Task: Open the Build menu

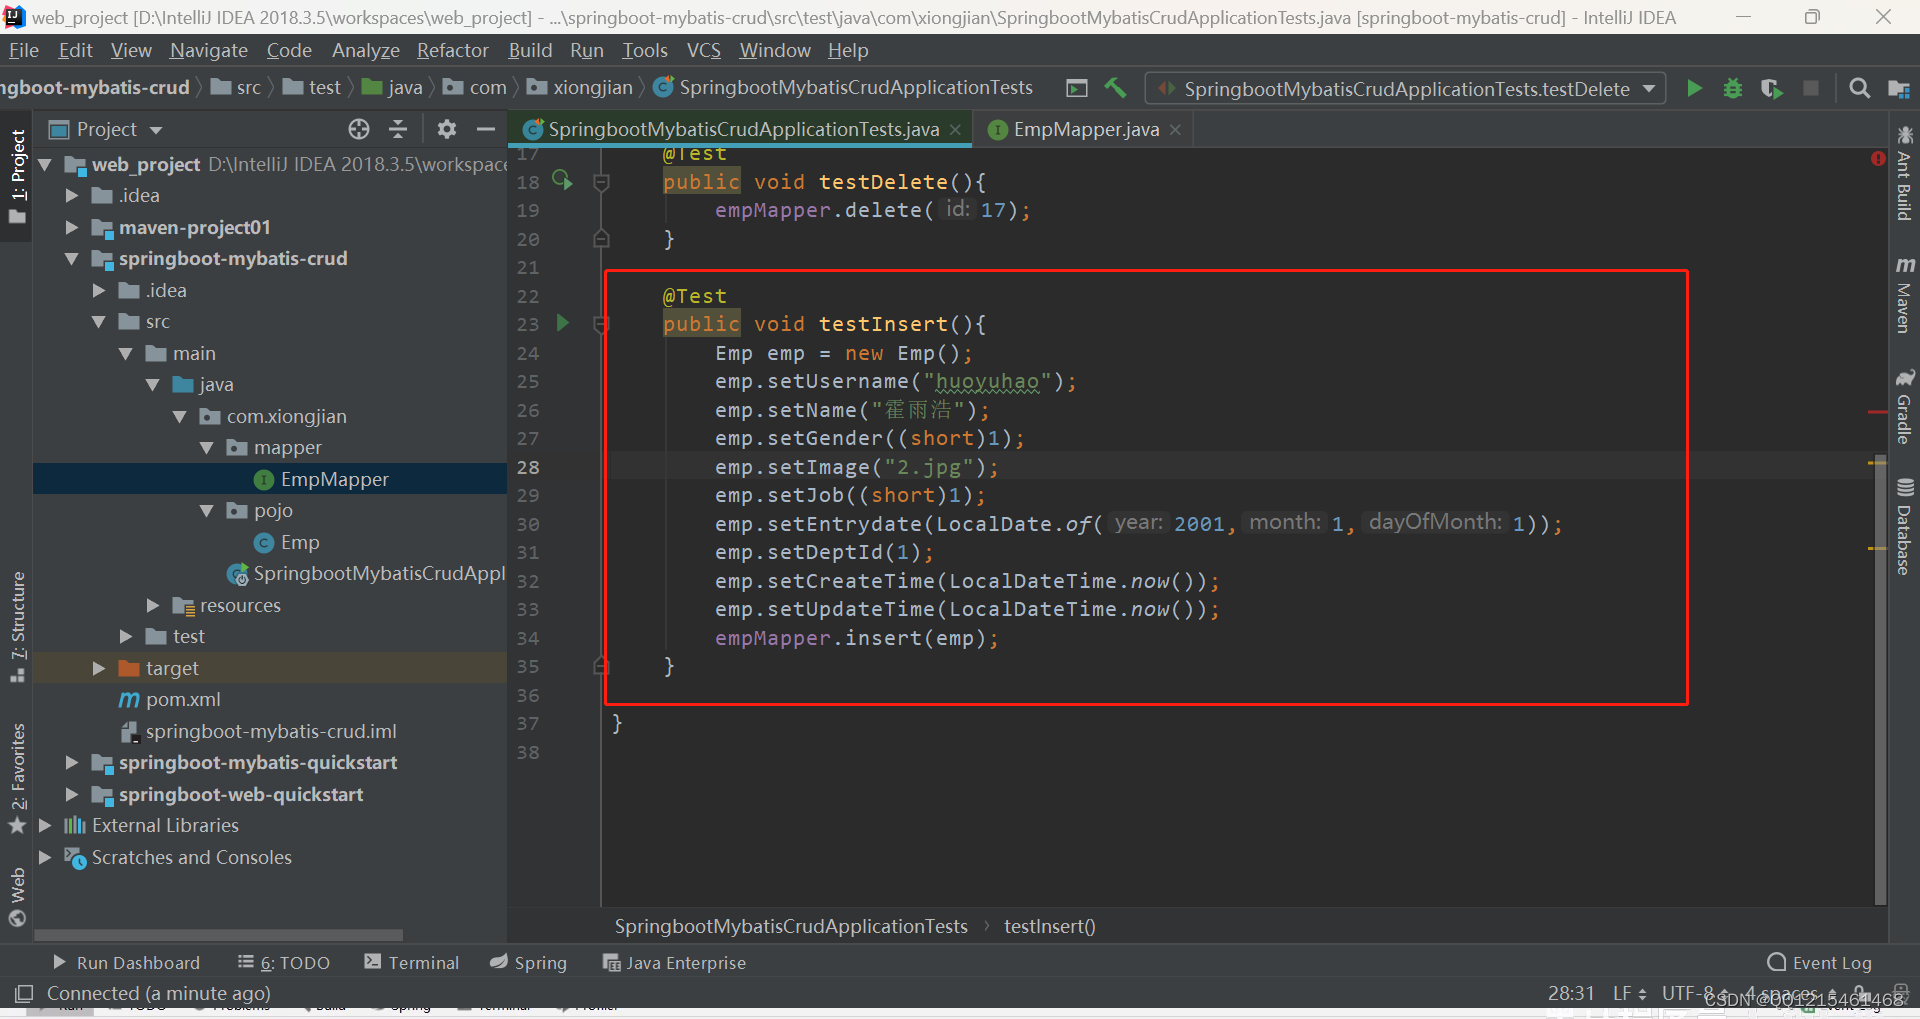Action: coord(530,50)
